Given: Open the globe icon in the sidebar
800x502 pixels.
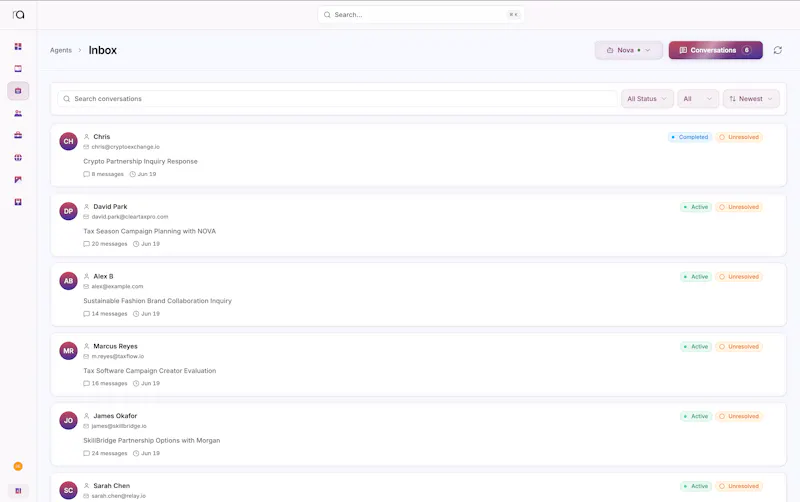Looking at the screenshot, I should click(18, 158).
